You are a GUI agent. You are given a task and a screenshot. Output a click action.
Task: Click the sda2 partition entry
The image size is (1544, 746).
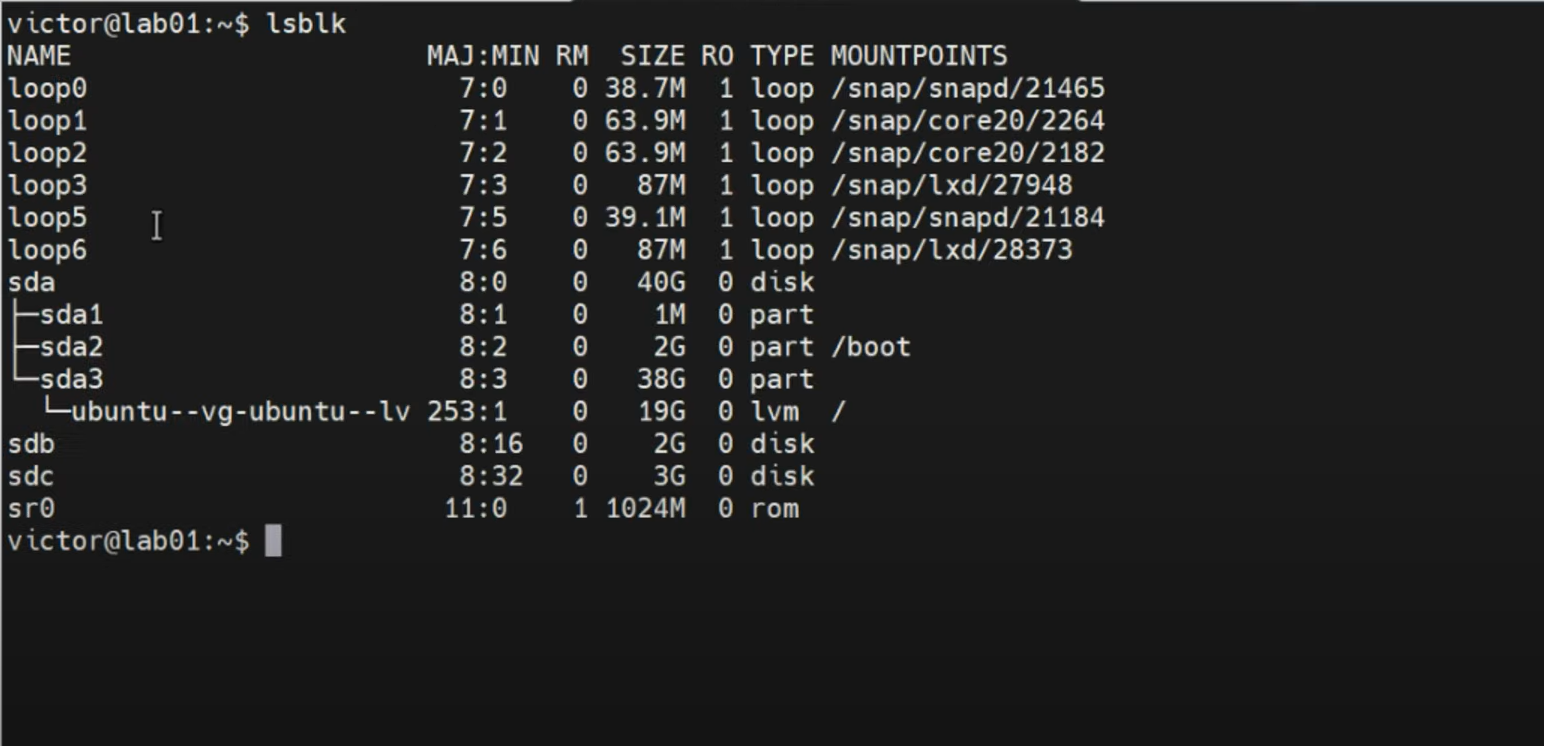pyautogui.click(x=71, y=347)
